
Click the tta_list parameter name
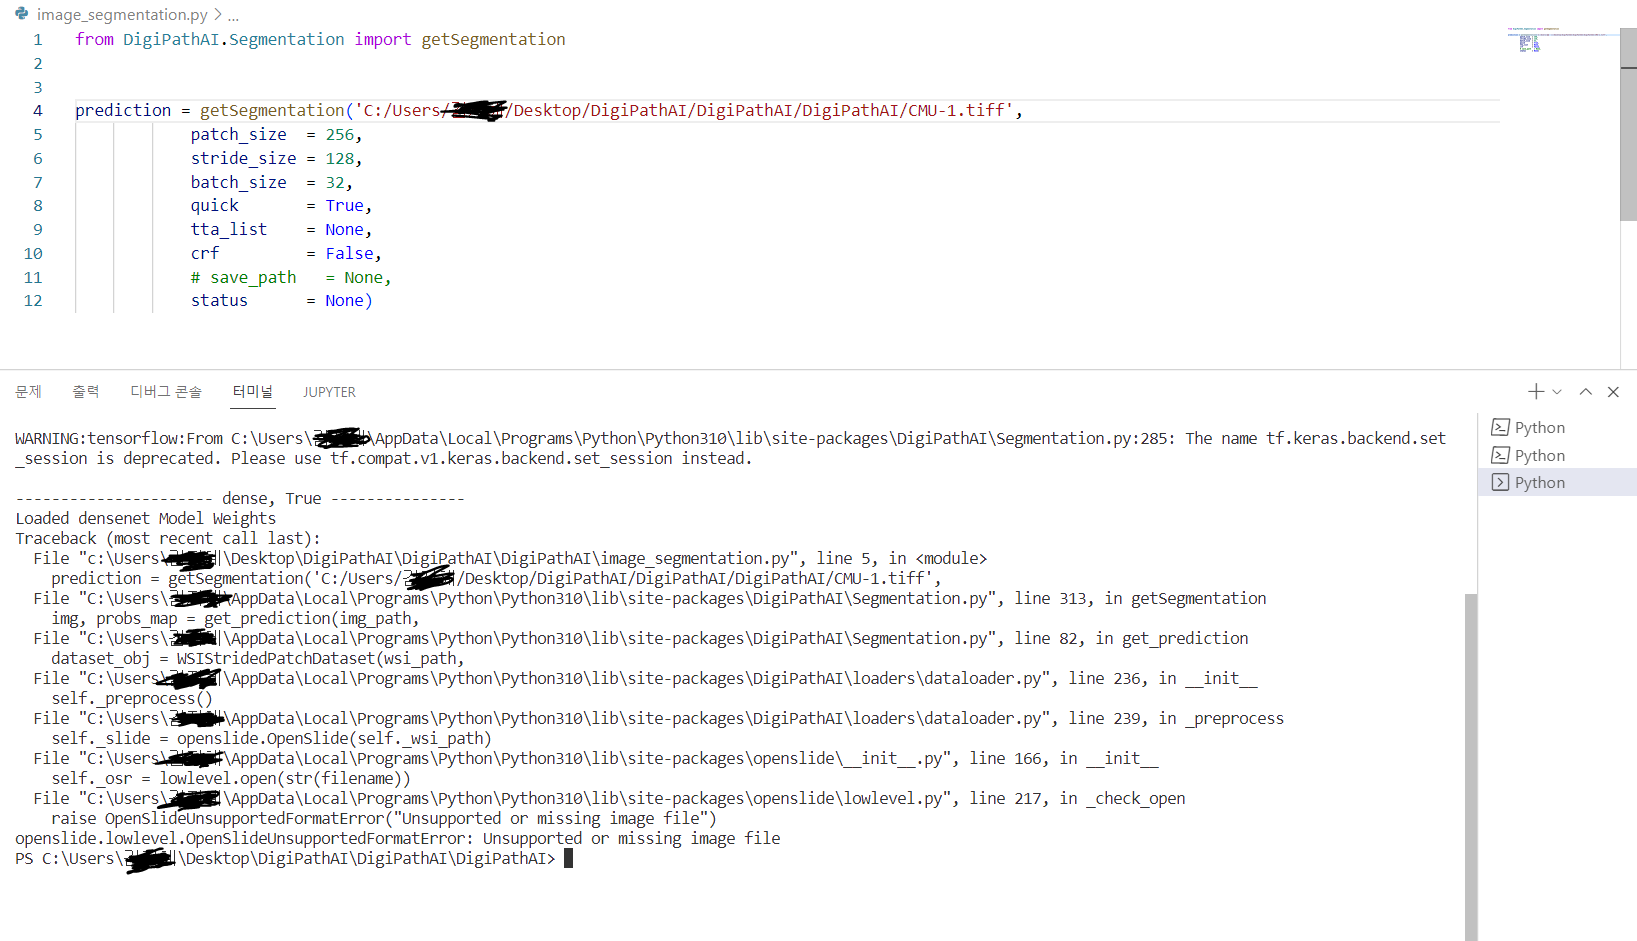click(x=229, y=230)
